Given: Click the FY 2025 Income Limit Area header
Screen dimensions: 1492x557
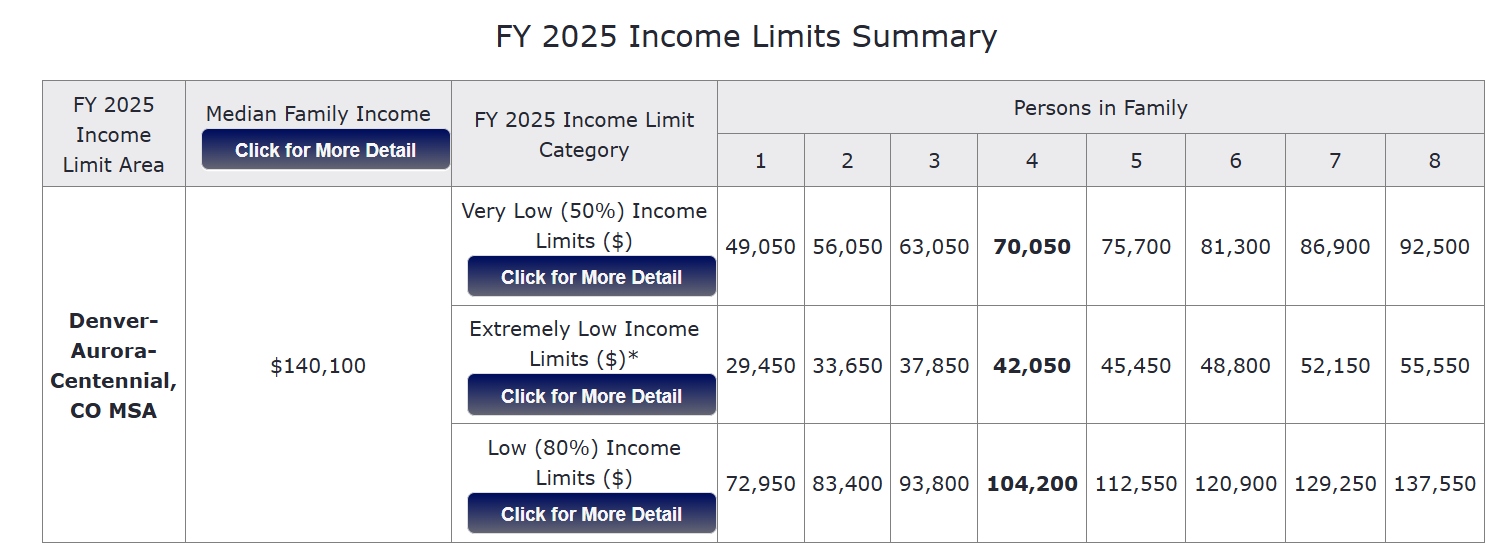Looking at the screenshot, I should (113, 135).
